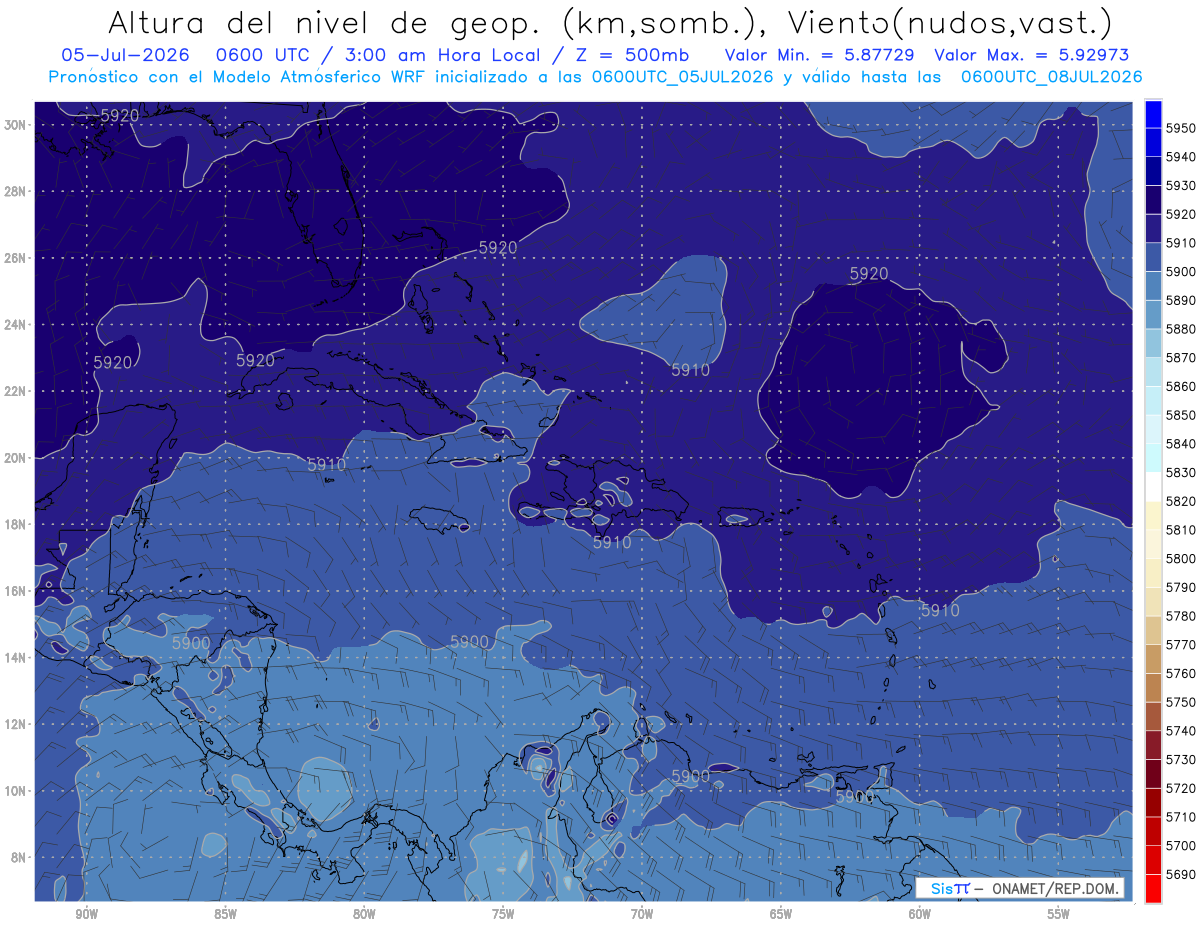Click the "70W" longitude axis label
Viewport: 1200px width, 927px height.
coord(642,914)
